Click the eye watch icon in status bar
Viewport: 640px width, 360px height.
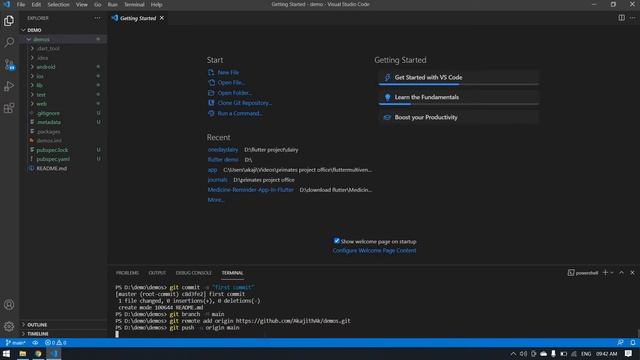pos(36,342)
